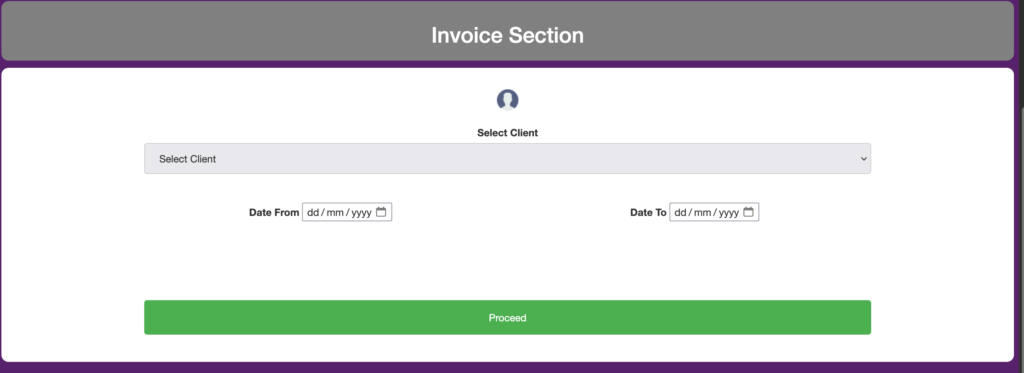
Task: Select the mm segment of Date To
Action: (x=703, y=212)
